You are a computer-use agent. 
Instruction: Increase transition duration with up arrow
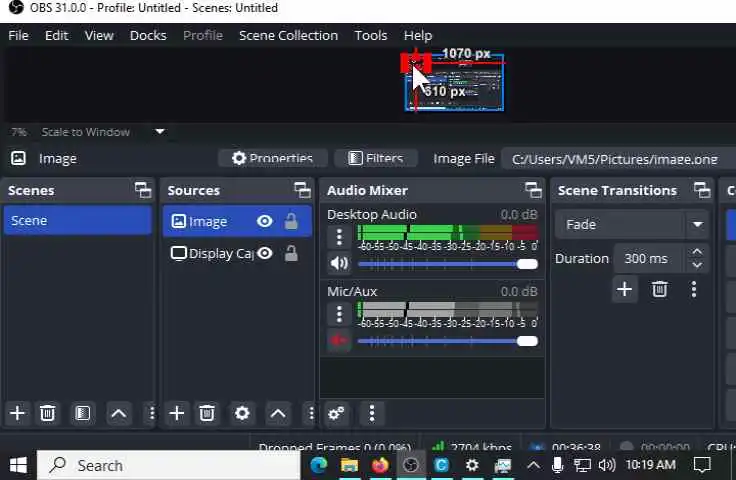tap(698, 252)
